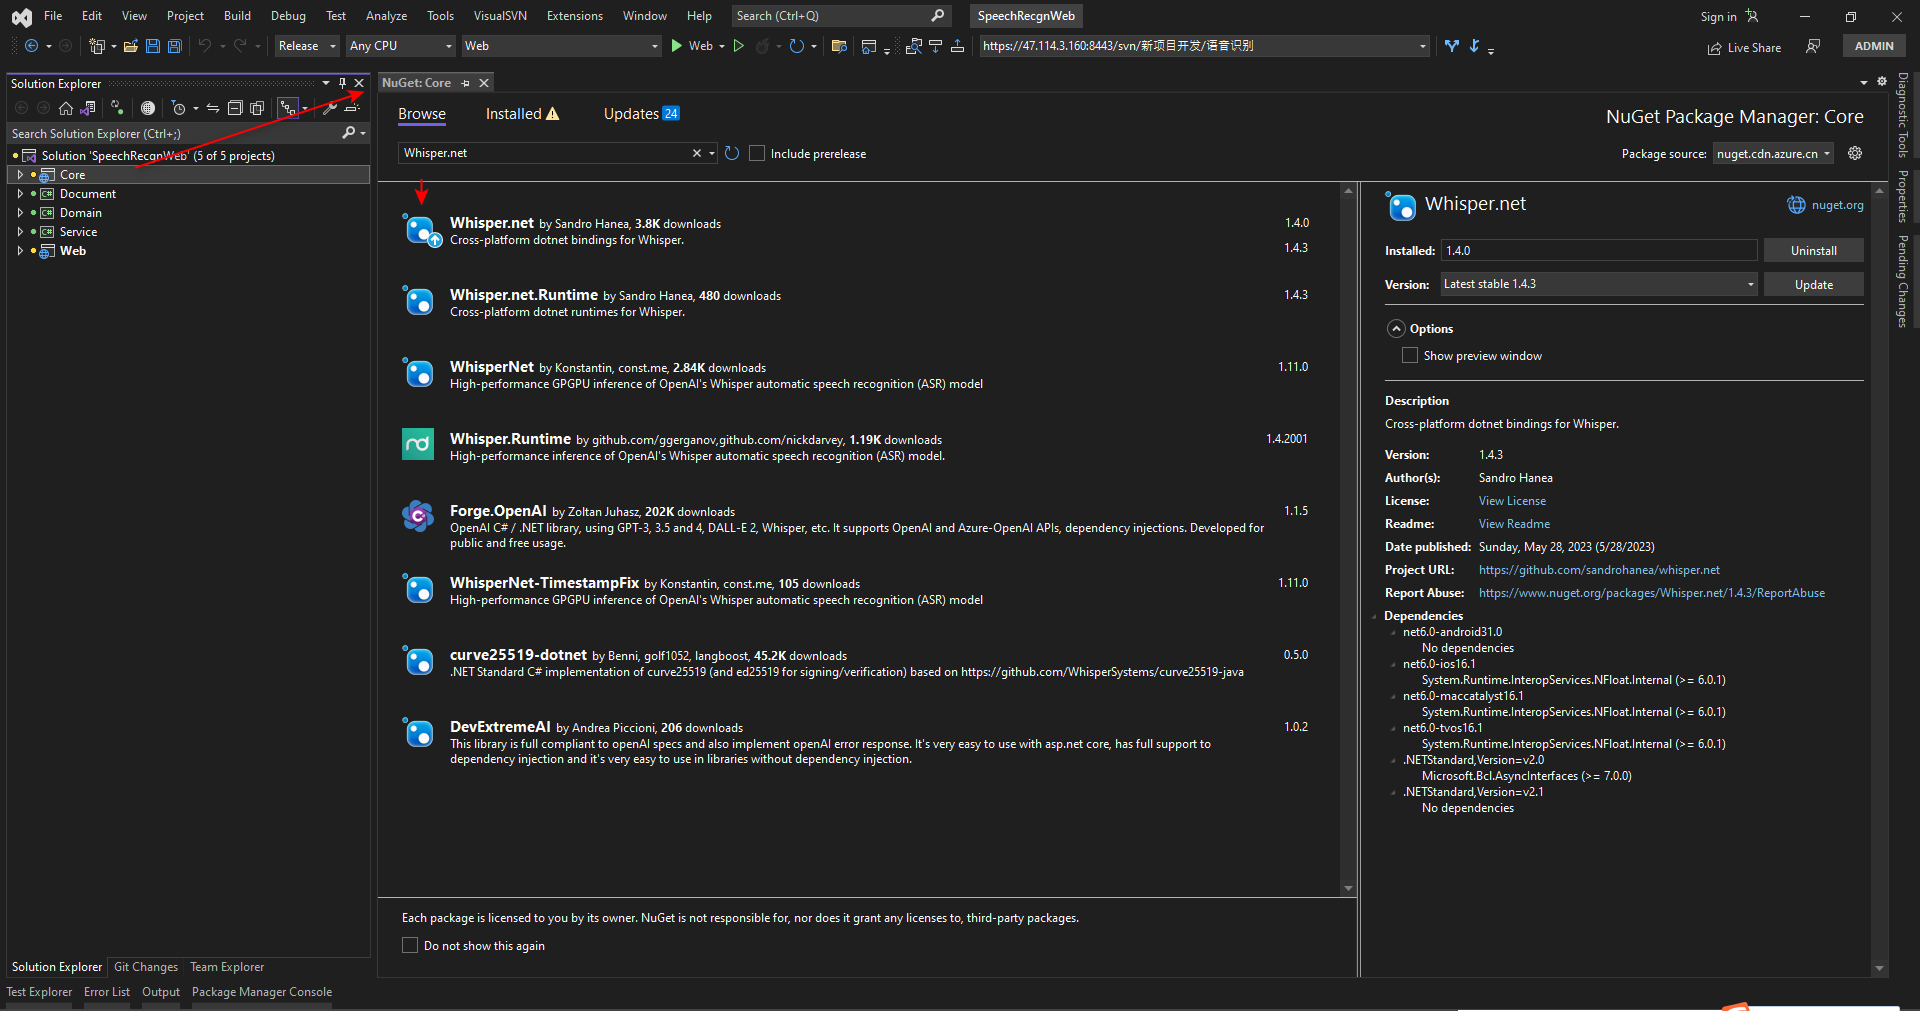The width and height of the screenshot is (1920, 1011).
Task: Click Collapse All icon in Solution Explorer
Action: [235, 108]
